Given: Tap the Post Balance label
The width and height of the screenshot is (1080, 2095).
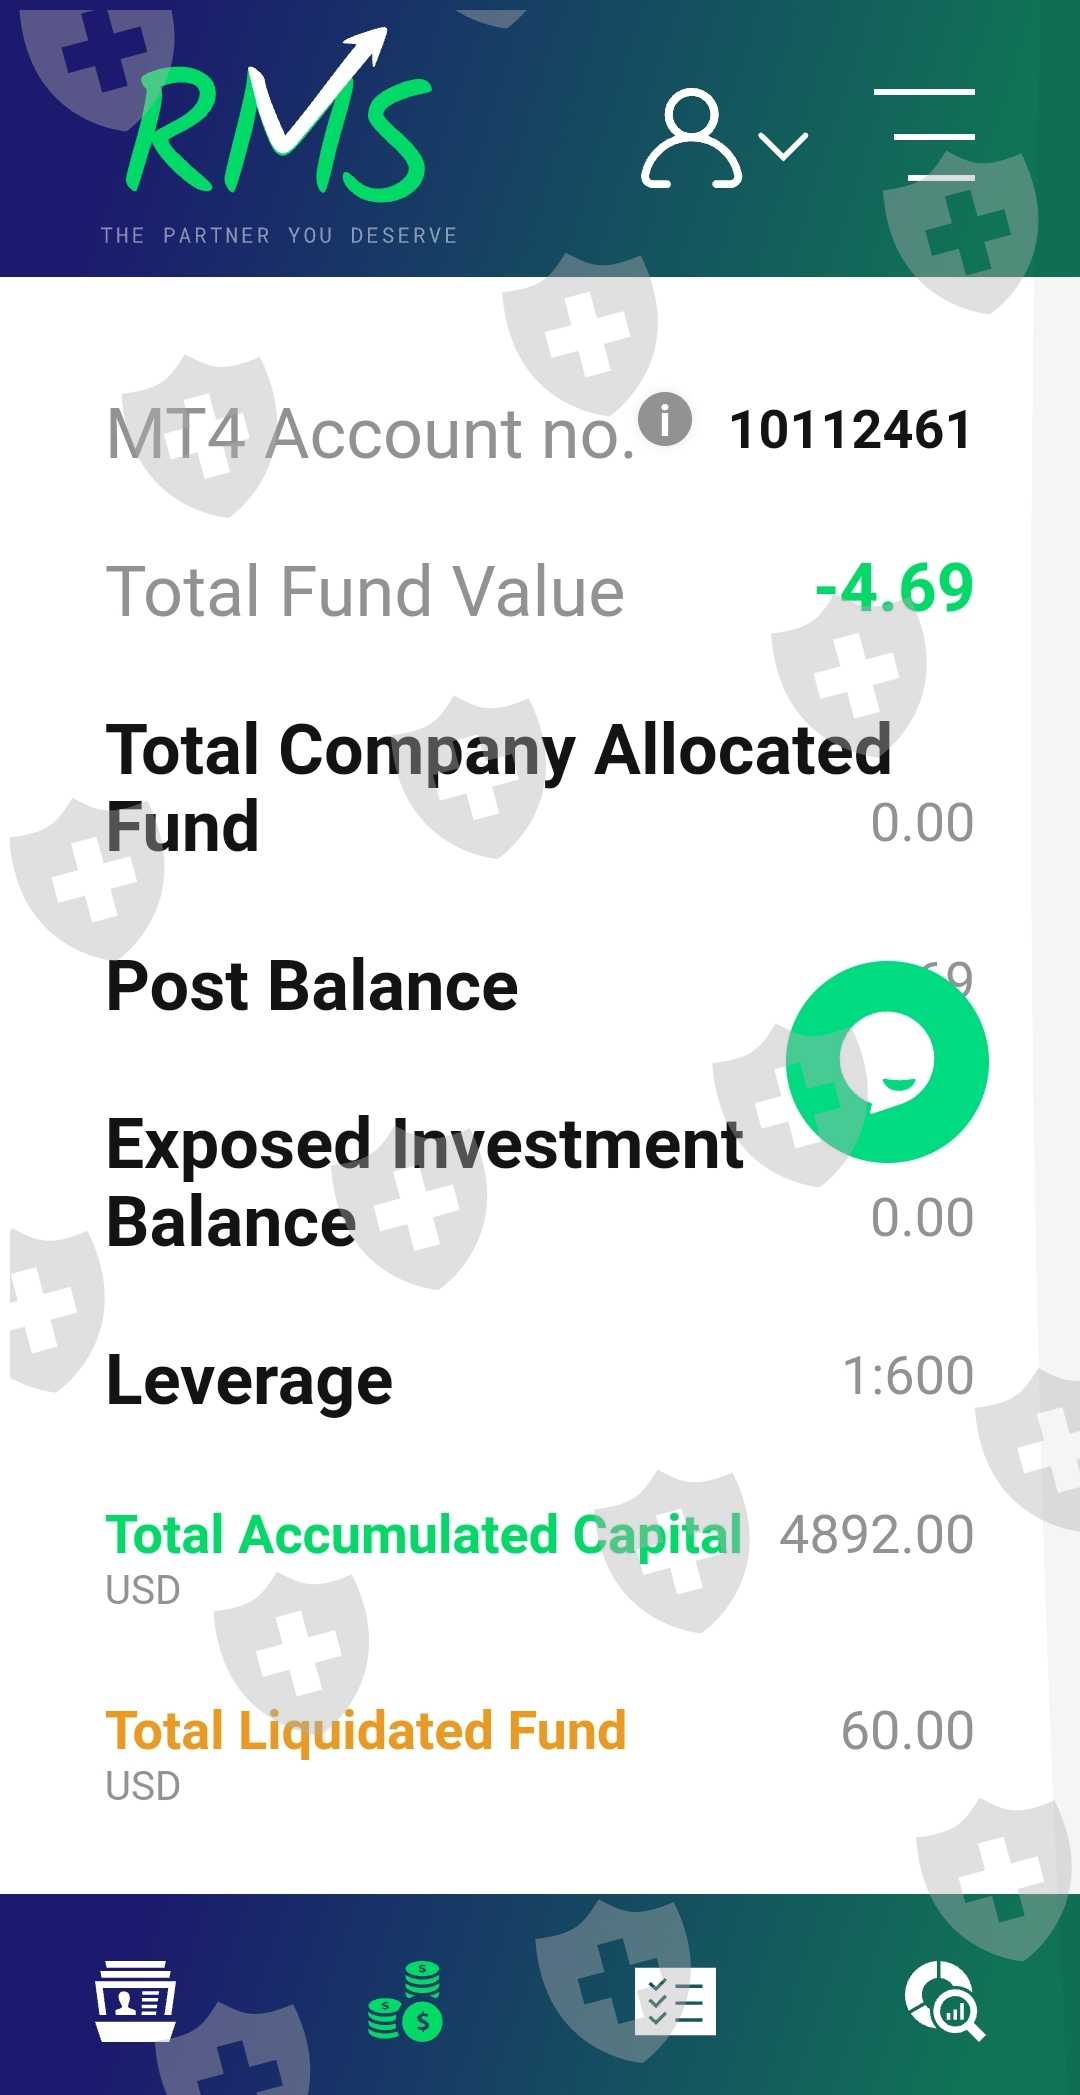Looking at the screenshot, I should pyautogui.click(x=312, y=987).
